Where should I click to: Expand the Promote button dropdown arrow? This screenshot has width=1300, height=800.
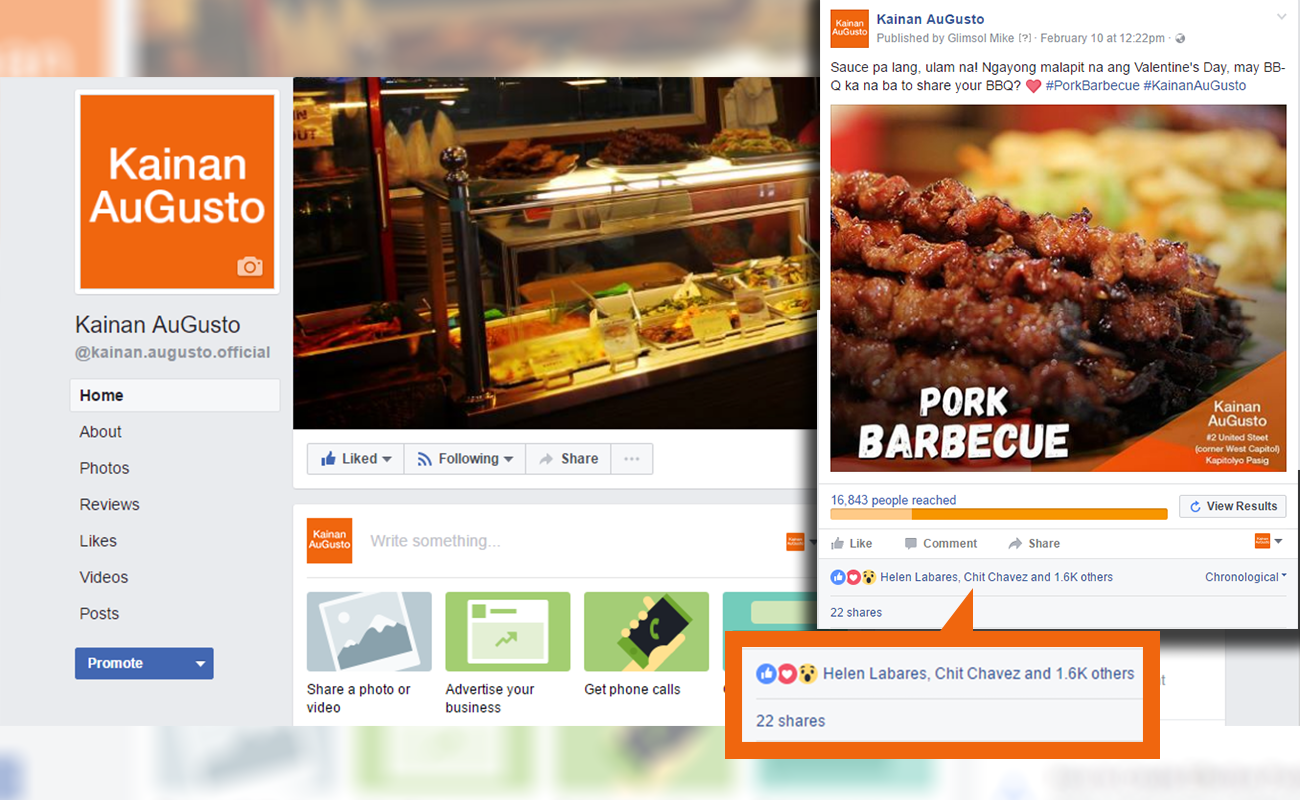(x=200, y=664)
